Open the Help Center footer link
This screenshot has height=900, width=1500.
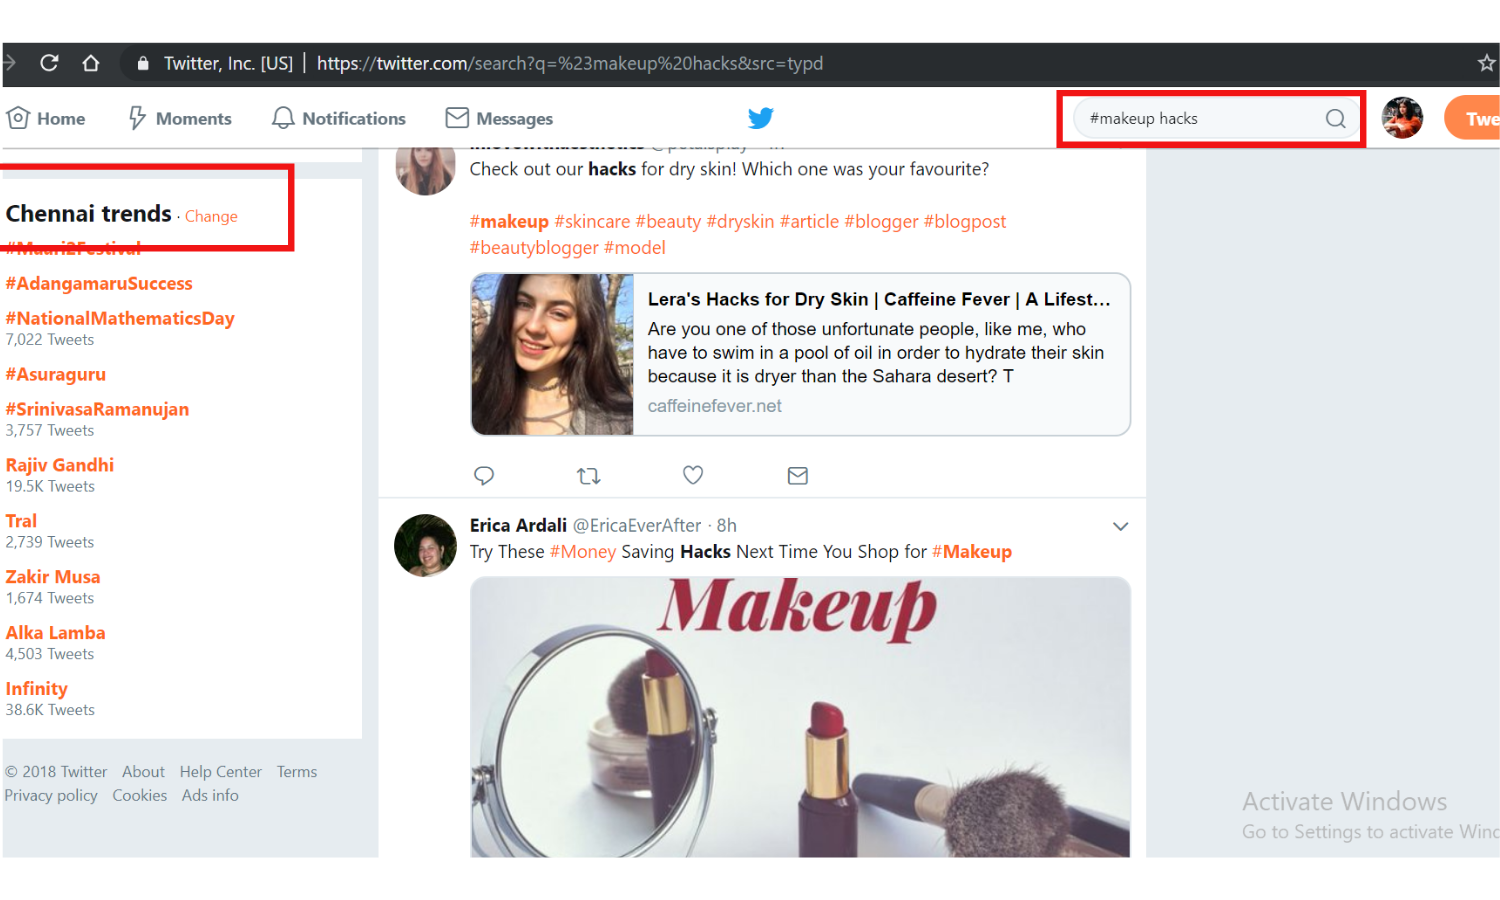point(220,772)
